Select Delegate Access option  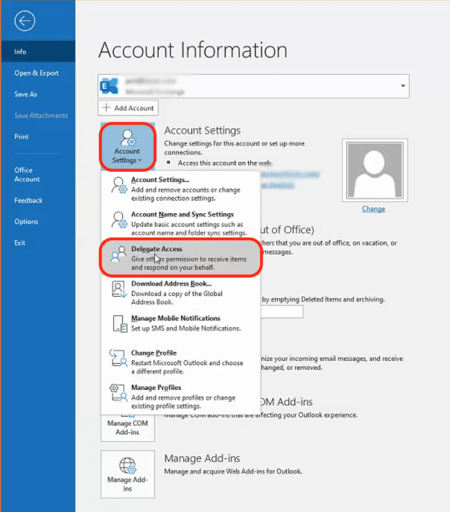180,258
